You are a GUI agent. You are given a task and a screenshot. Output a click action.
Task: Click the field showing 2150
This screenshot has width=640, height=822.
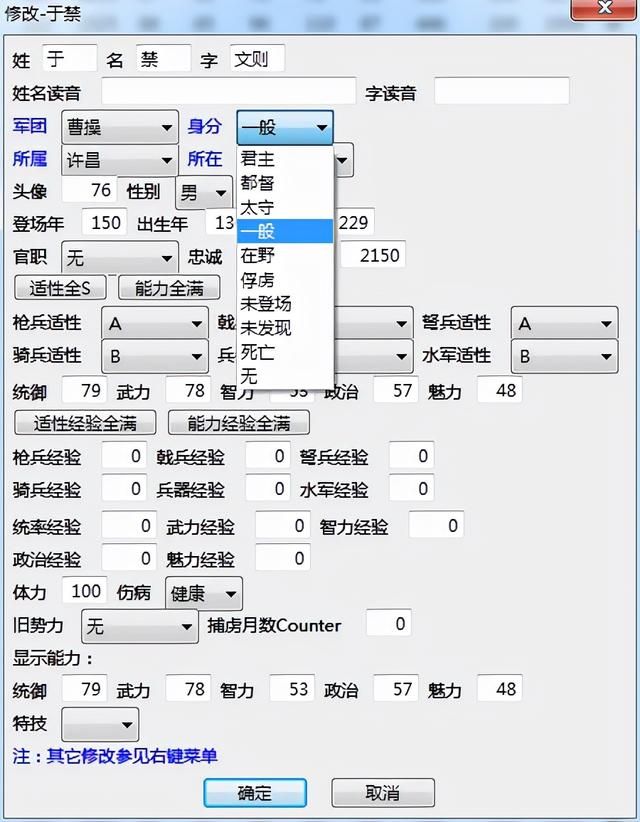click(x=373, y=255)
